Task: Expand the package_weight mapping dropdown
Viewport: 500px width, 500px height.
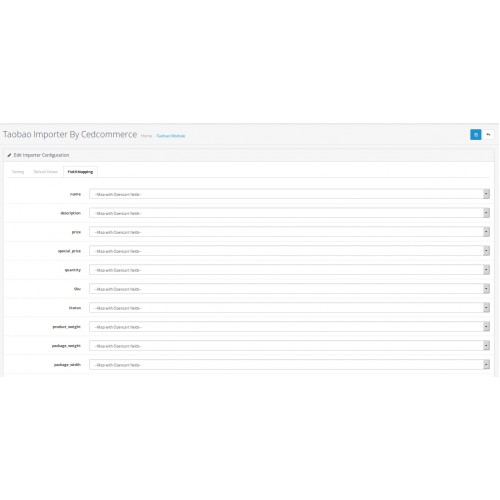Action: (x=289, y=346)
